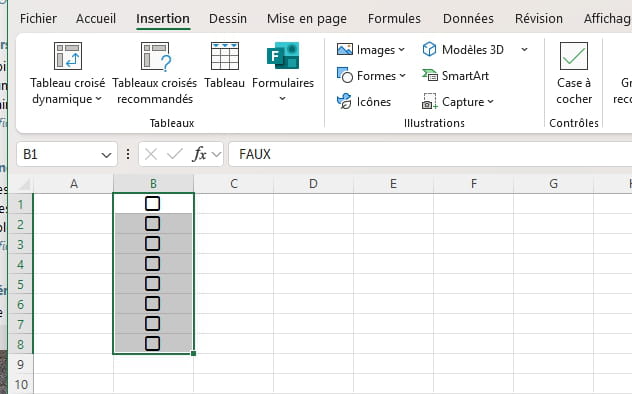The image size is (632, 394).
Task: Cancel the formula bar entry with X
Action: pos(151,154)
